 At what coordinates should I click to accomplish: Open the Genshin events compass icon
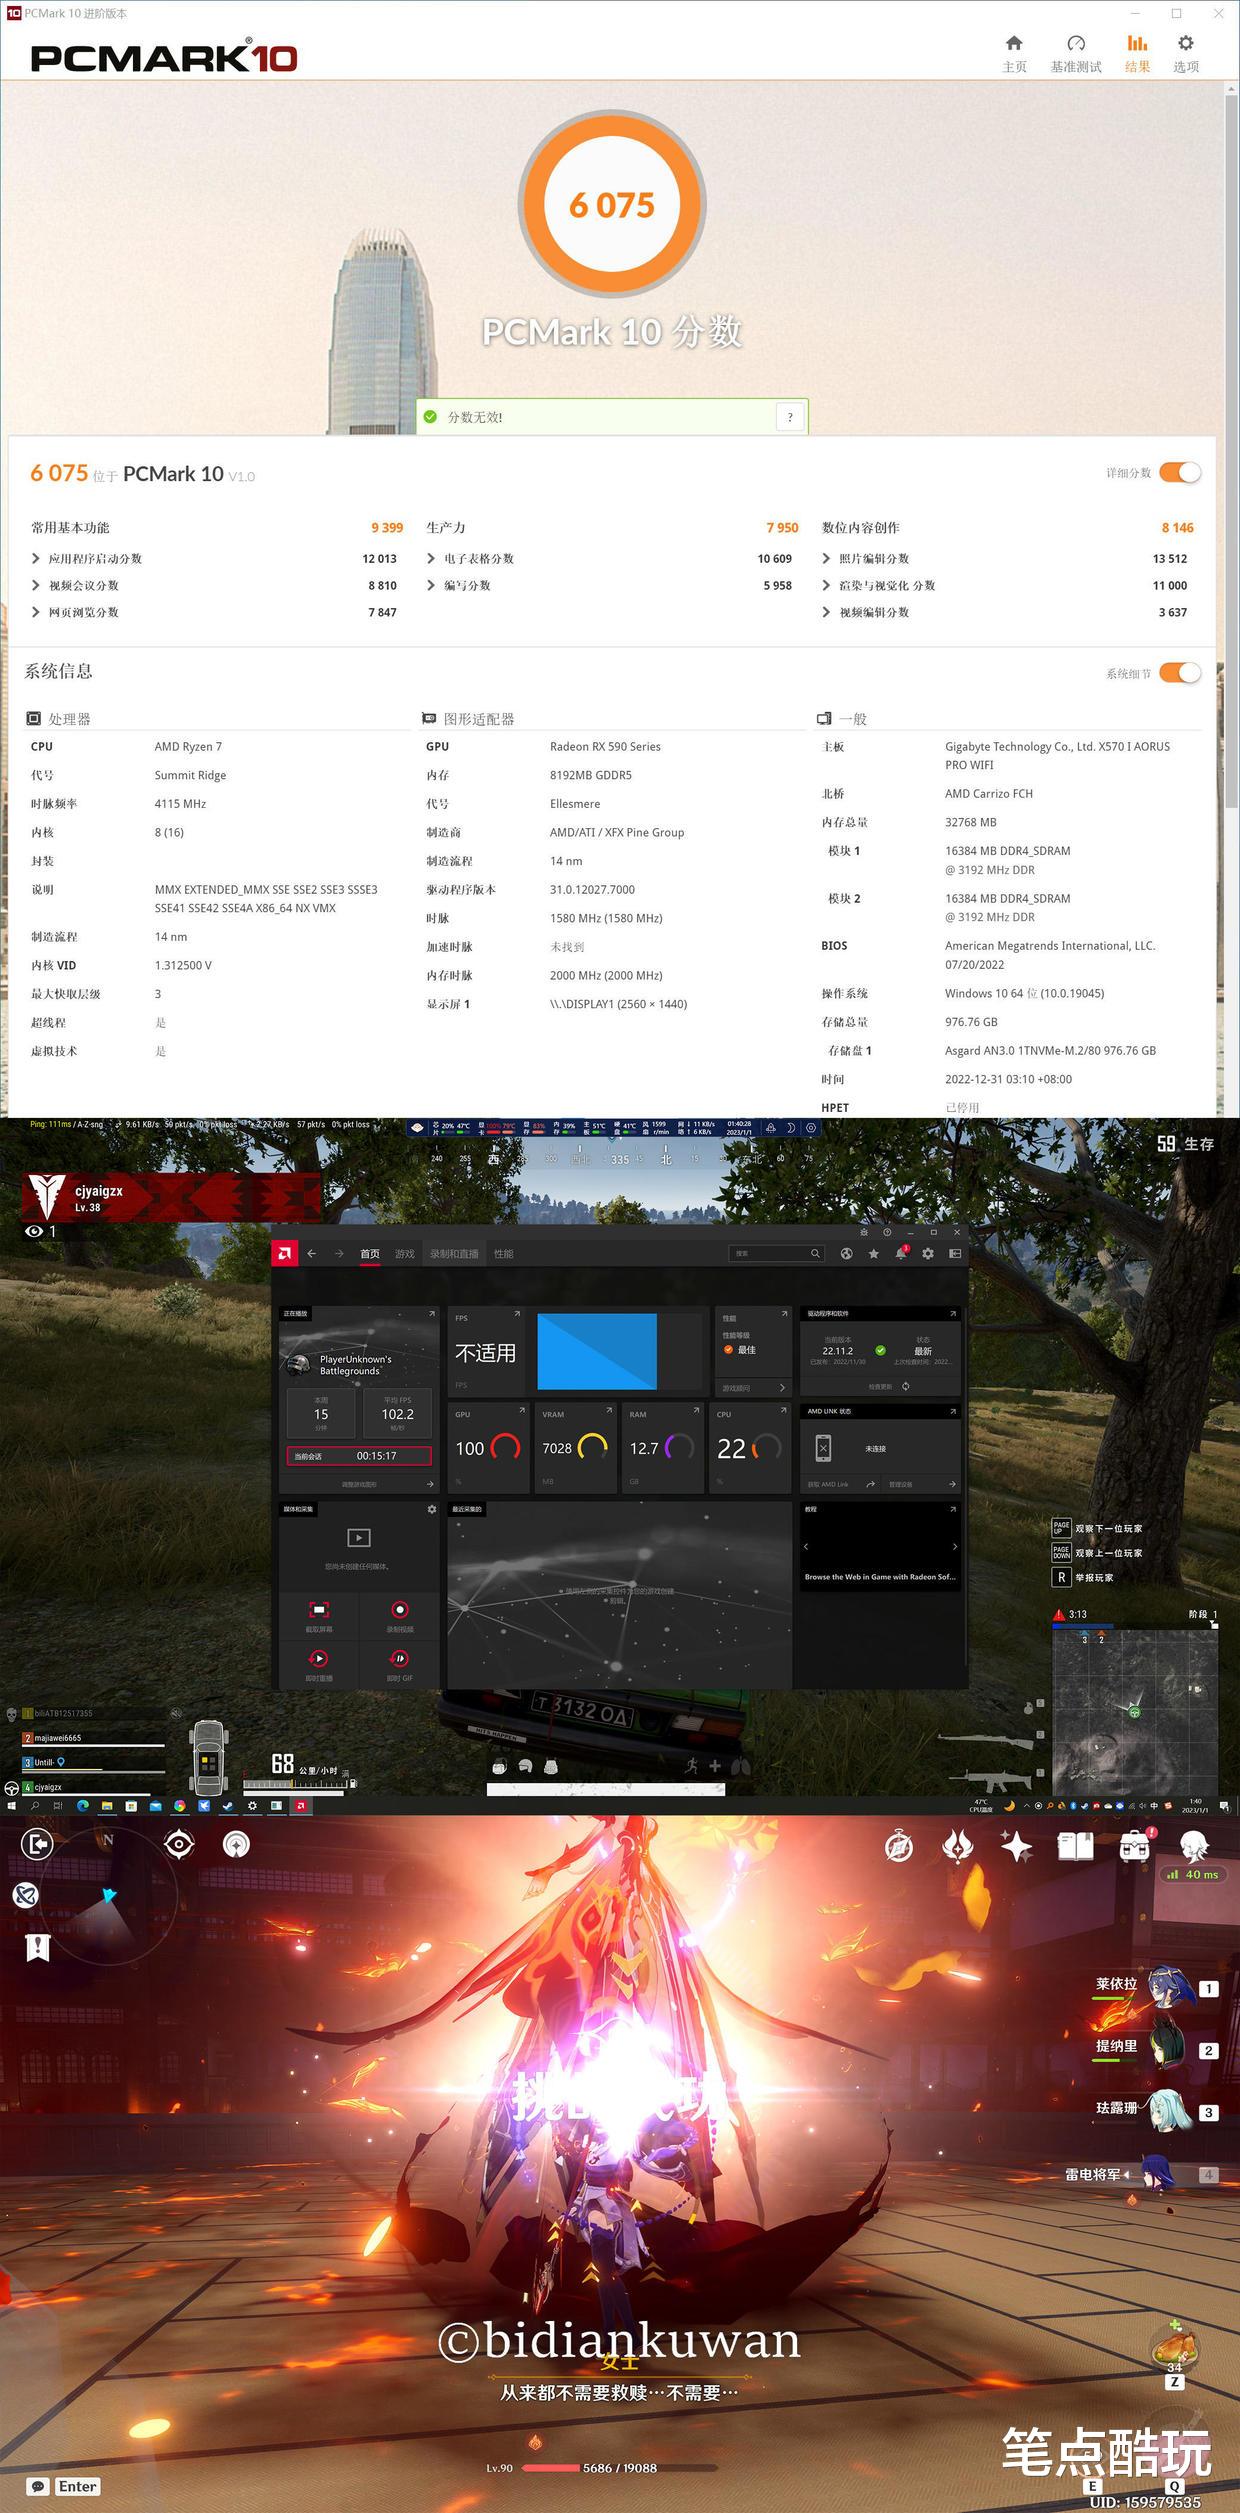tap(899, 1846)
